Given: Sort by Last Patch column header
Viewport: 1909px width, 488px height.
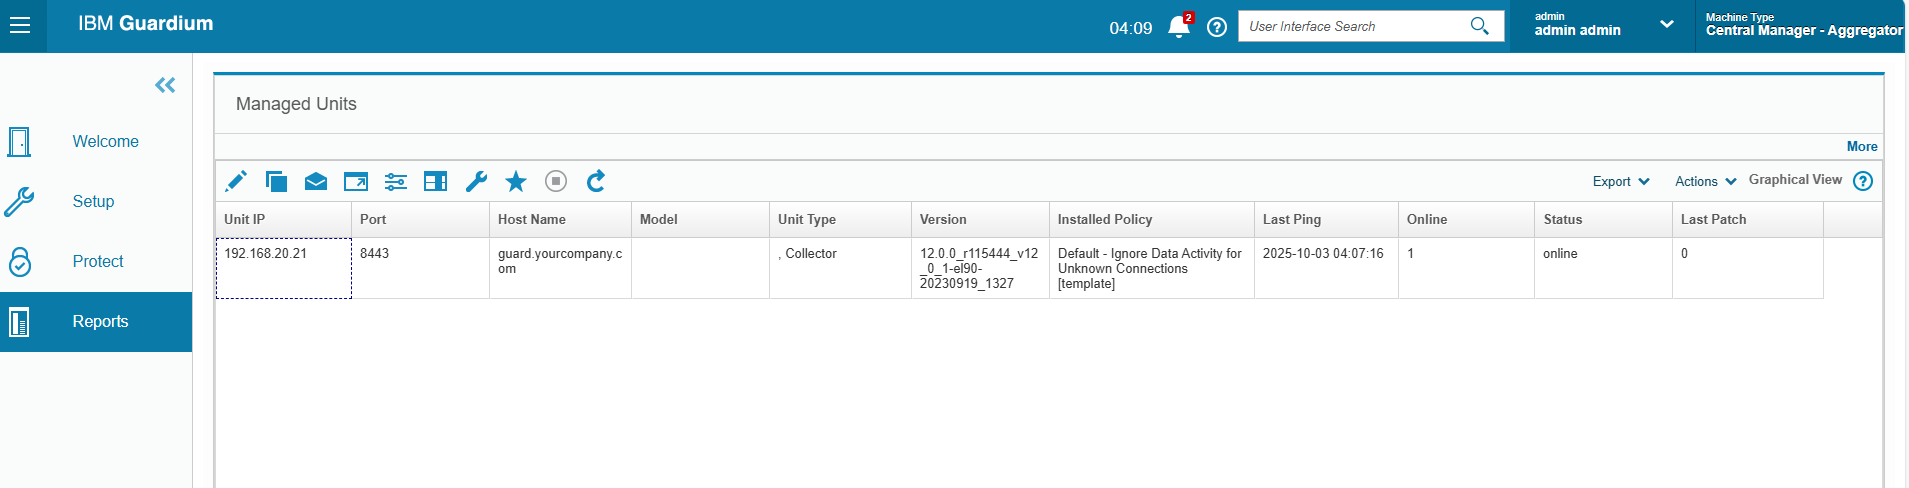Looking at the screenshot, I should (x=1748, y=220).
